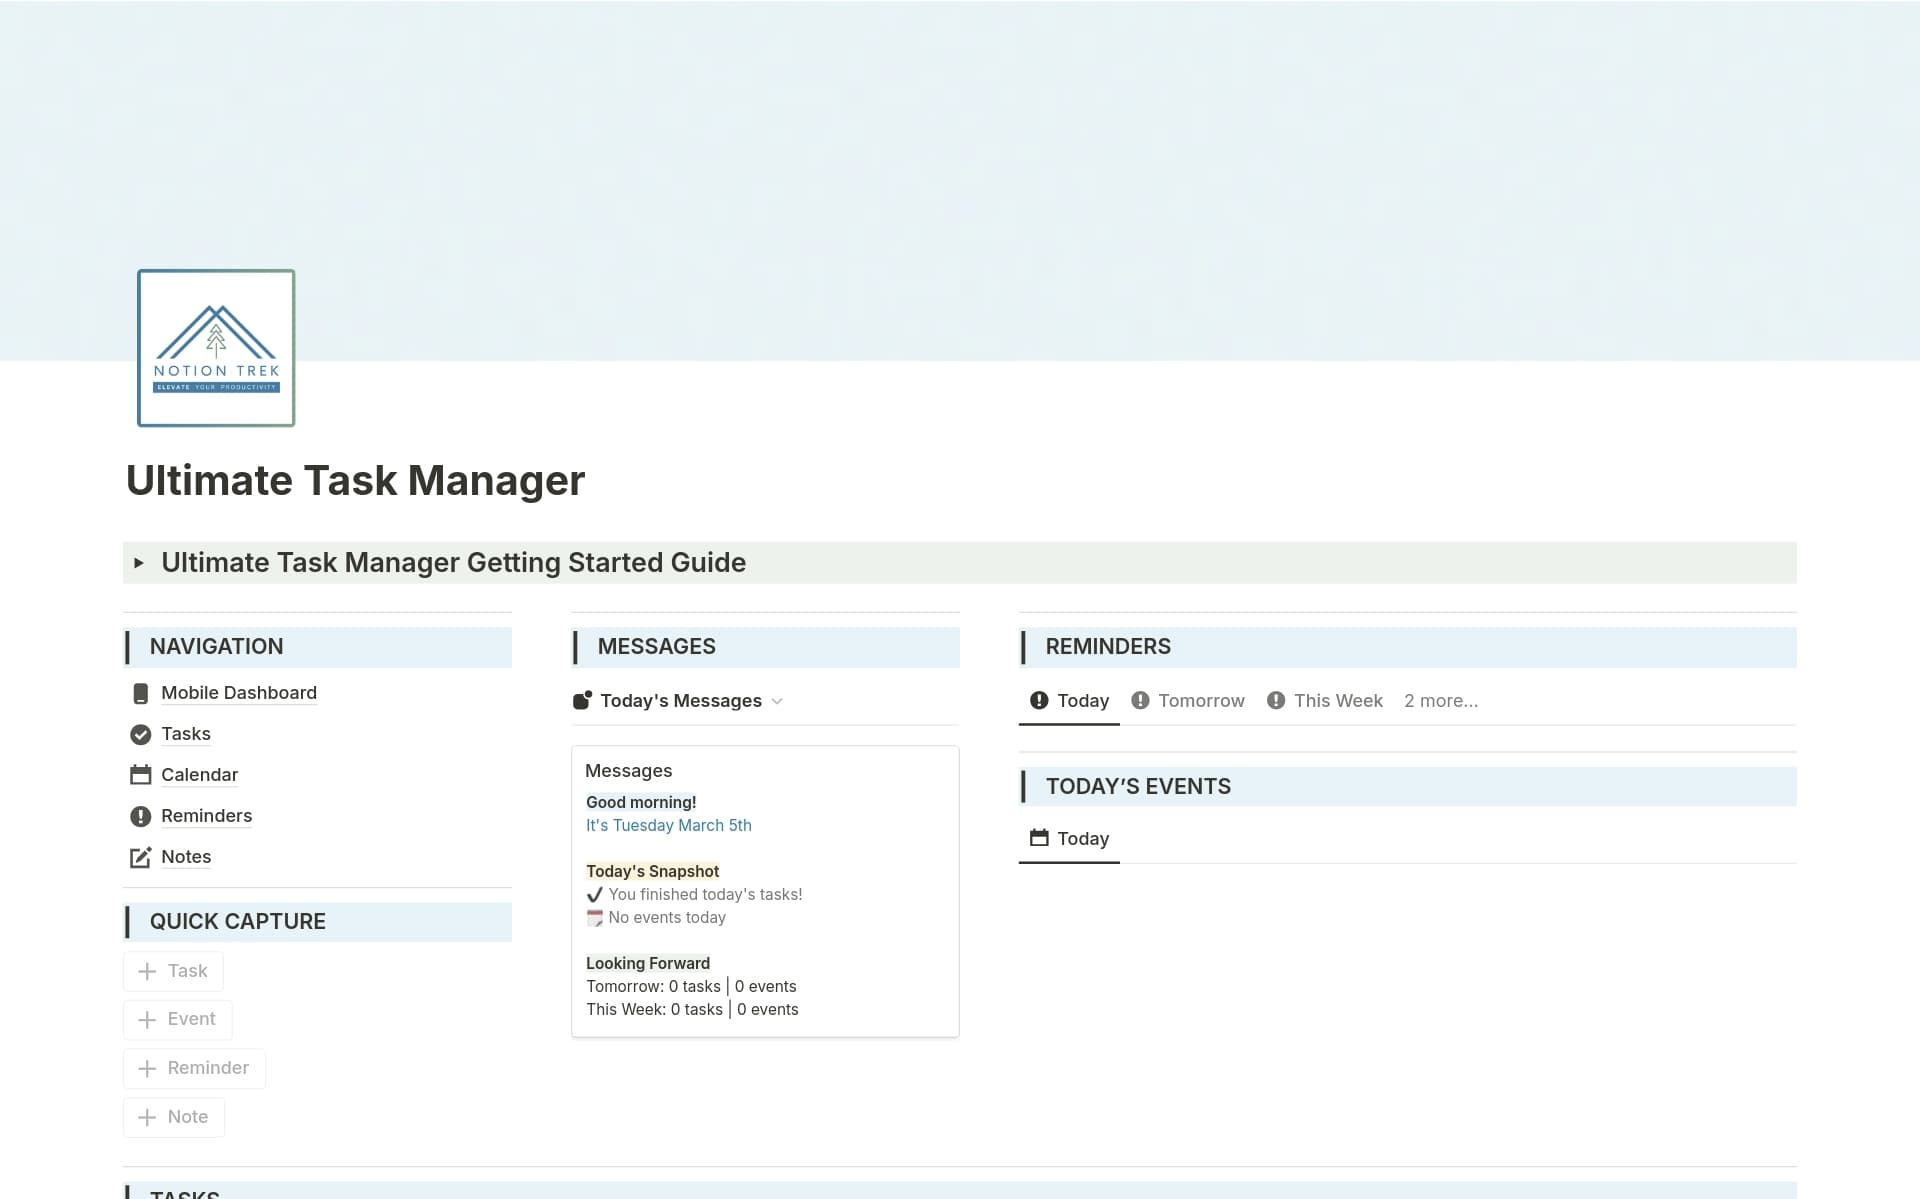This screenshot has height=1199, width=1920.
Task: Click the + Event quick capture button
Action: tap(177, 1019)
